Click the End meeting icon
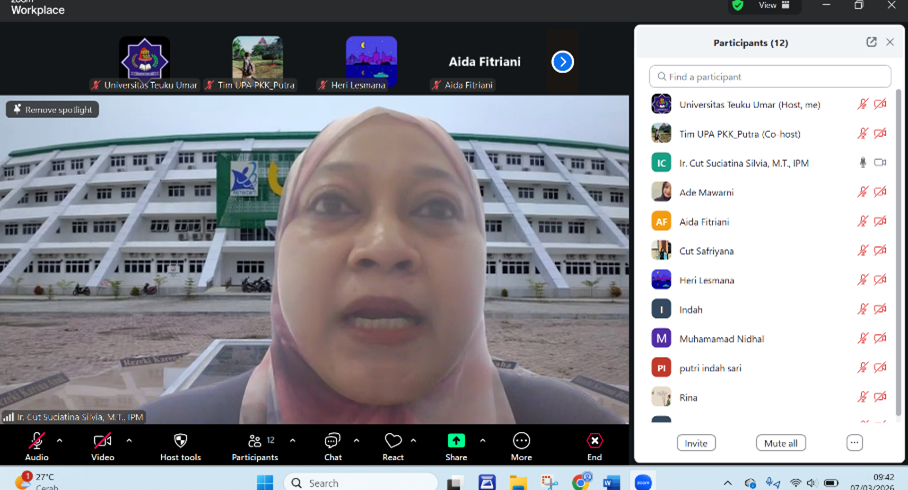 (x=595, y=441)
